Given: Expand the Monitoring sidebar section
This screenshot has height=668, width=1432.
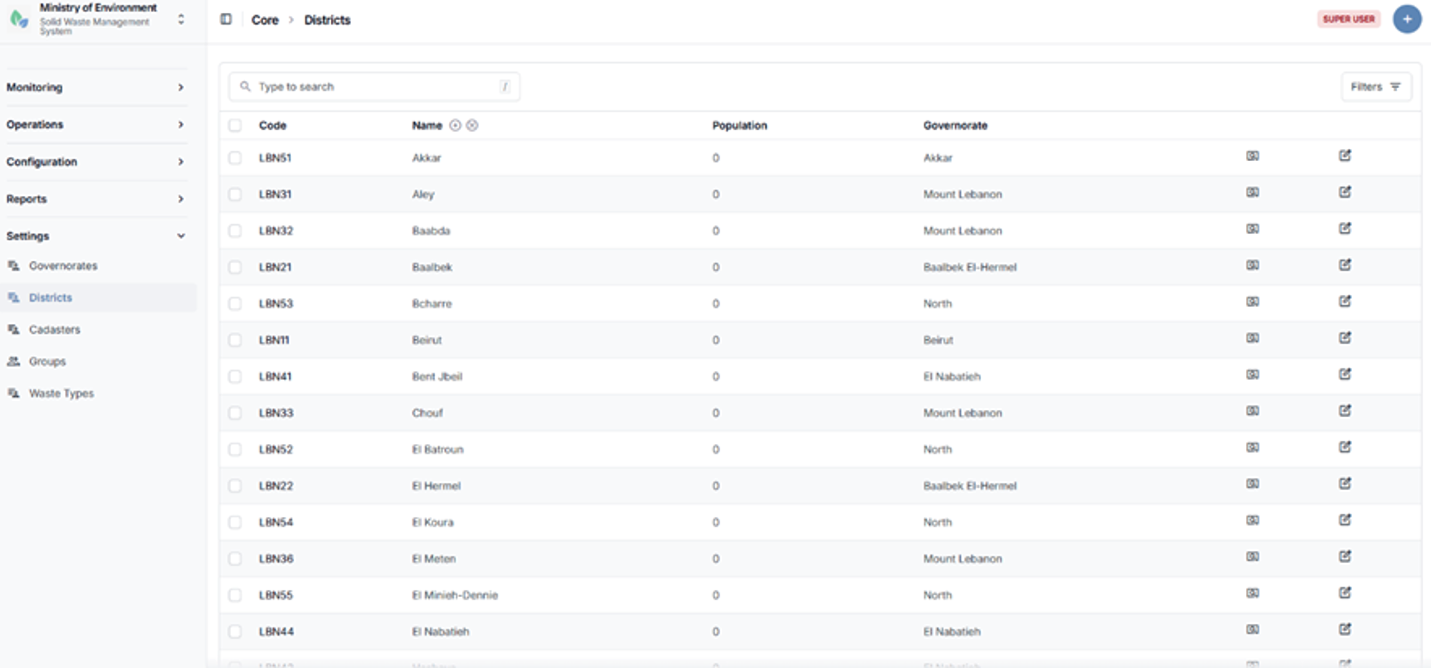Looking at the screenshot, I should click(96, 88).
